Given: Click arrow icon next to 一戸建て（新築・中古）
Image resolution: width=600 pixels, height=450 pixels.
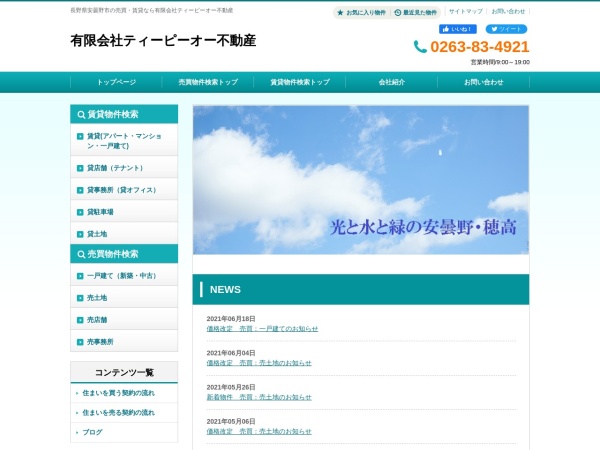Looking at the screenshot, I should pyautogui.click(x=80, y=276).
